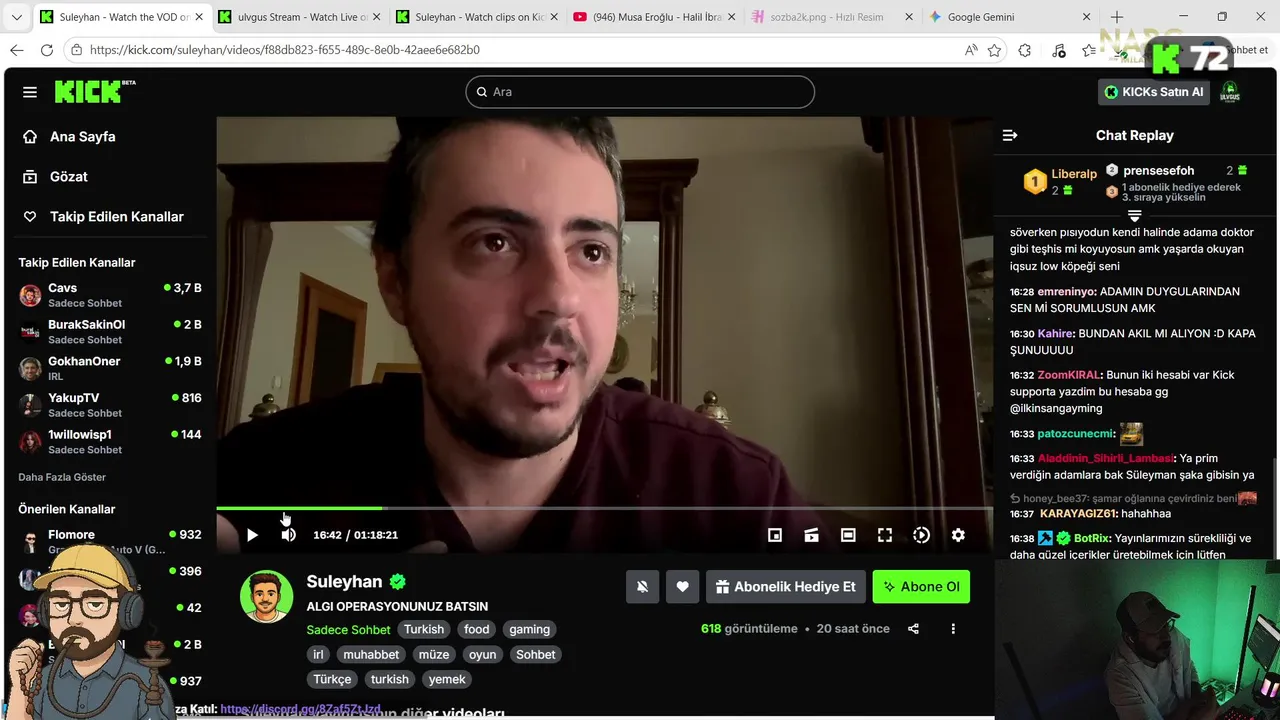Open the Suleyhan channel name link
This screenshot has width=1280, height=720.
tap(344, 582)
